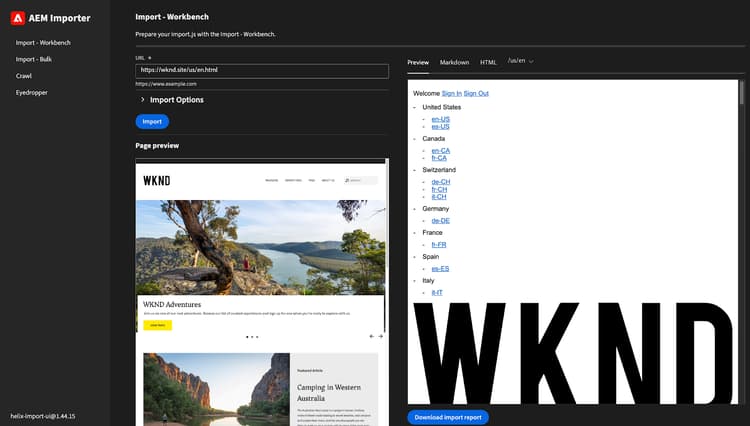Click the carousel pagination dots

(252, 337)
